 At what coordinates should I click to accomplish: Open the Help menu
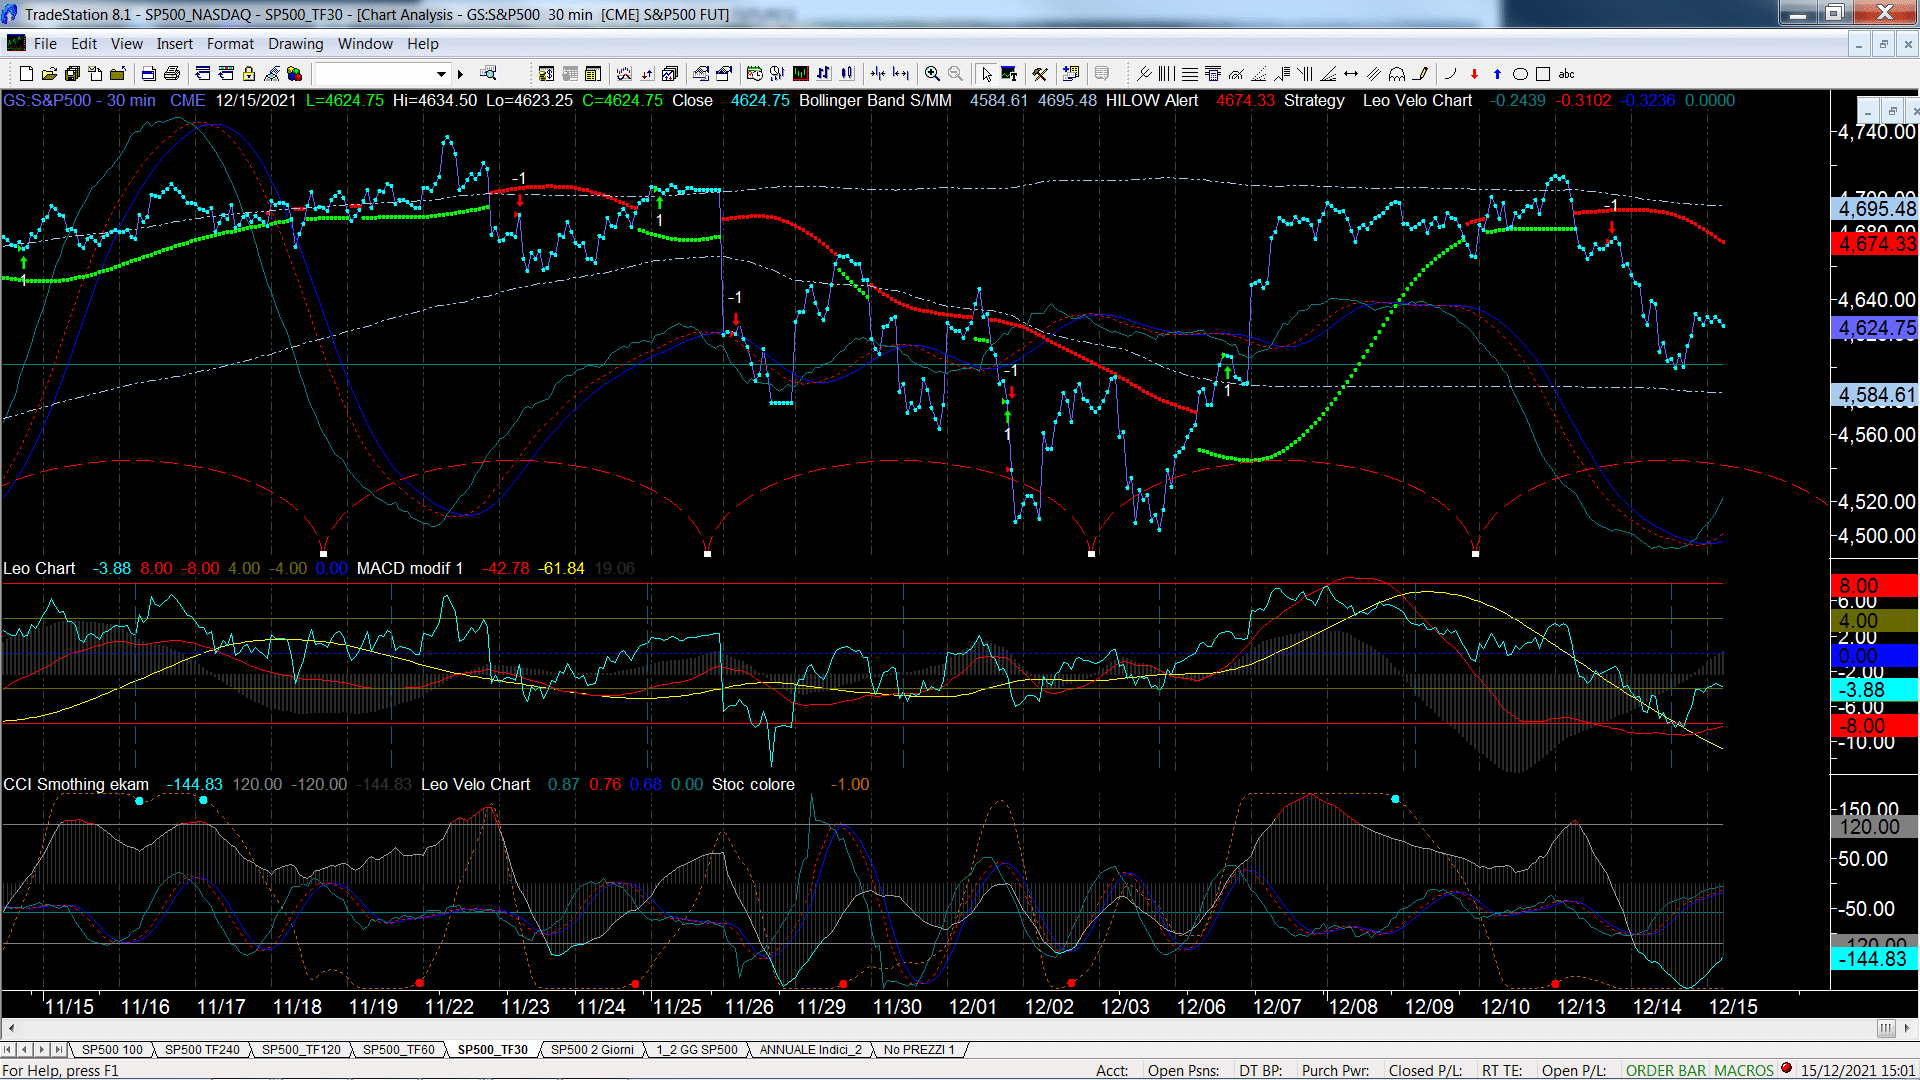click(422, 44)
